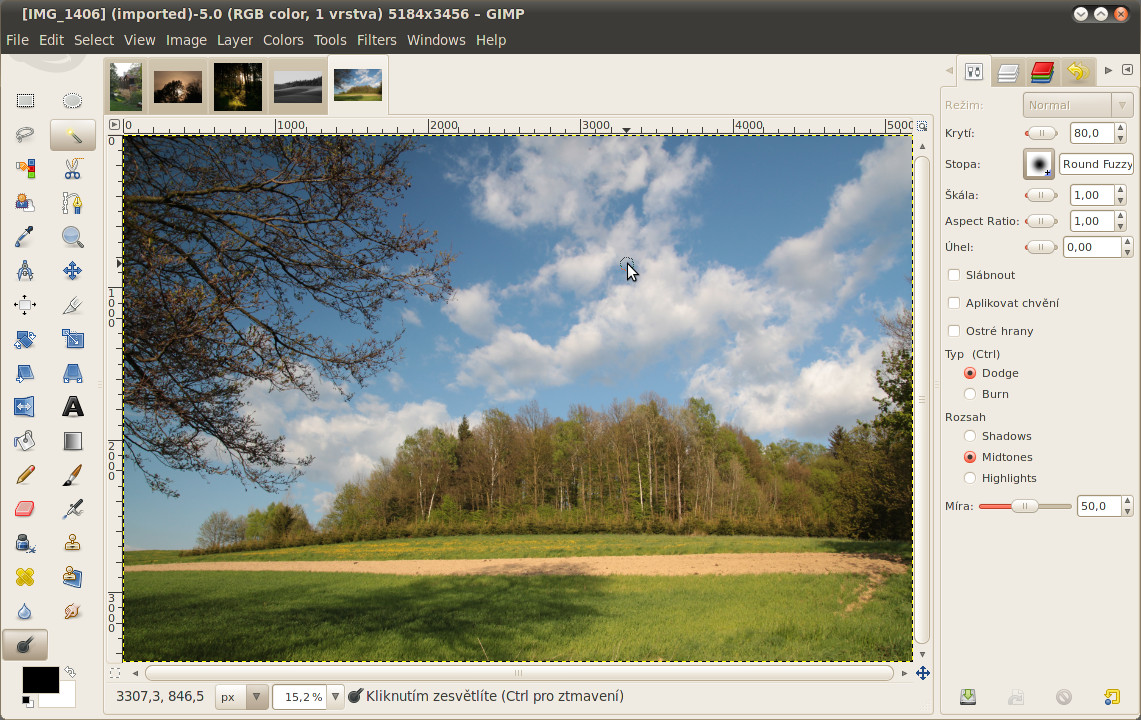Toggle the Ostré hrany checkbox
The width and height of the screenshot is (1141, 720).
pyautogui.click(x=954, y=331)
